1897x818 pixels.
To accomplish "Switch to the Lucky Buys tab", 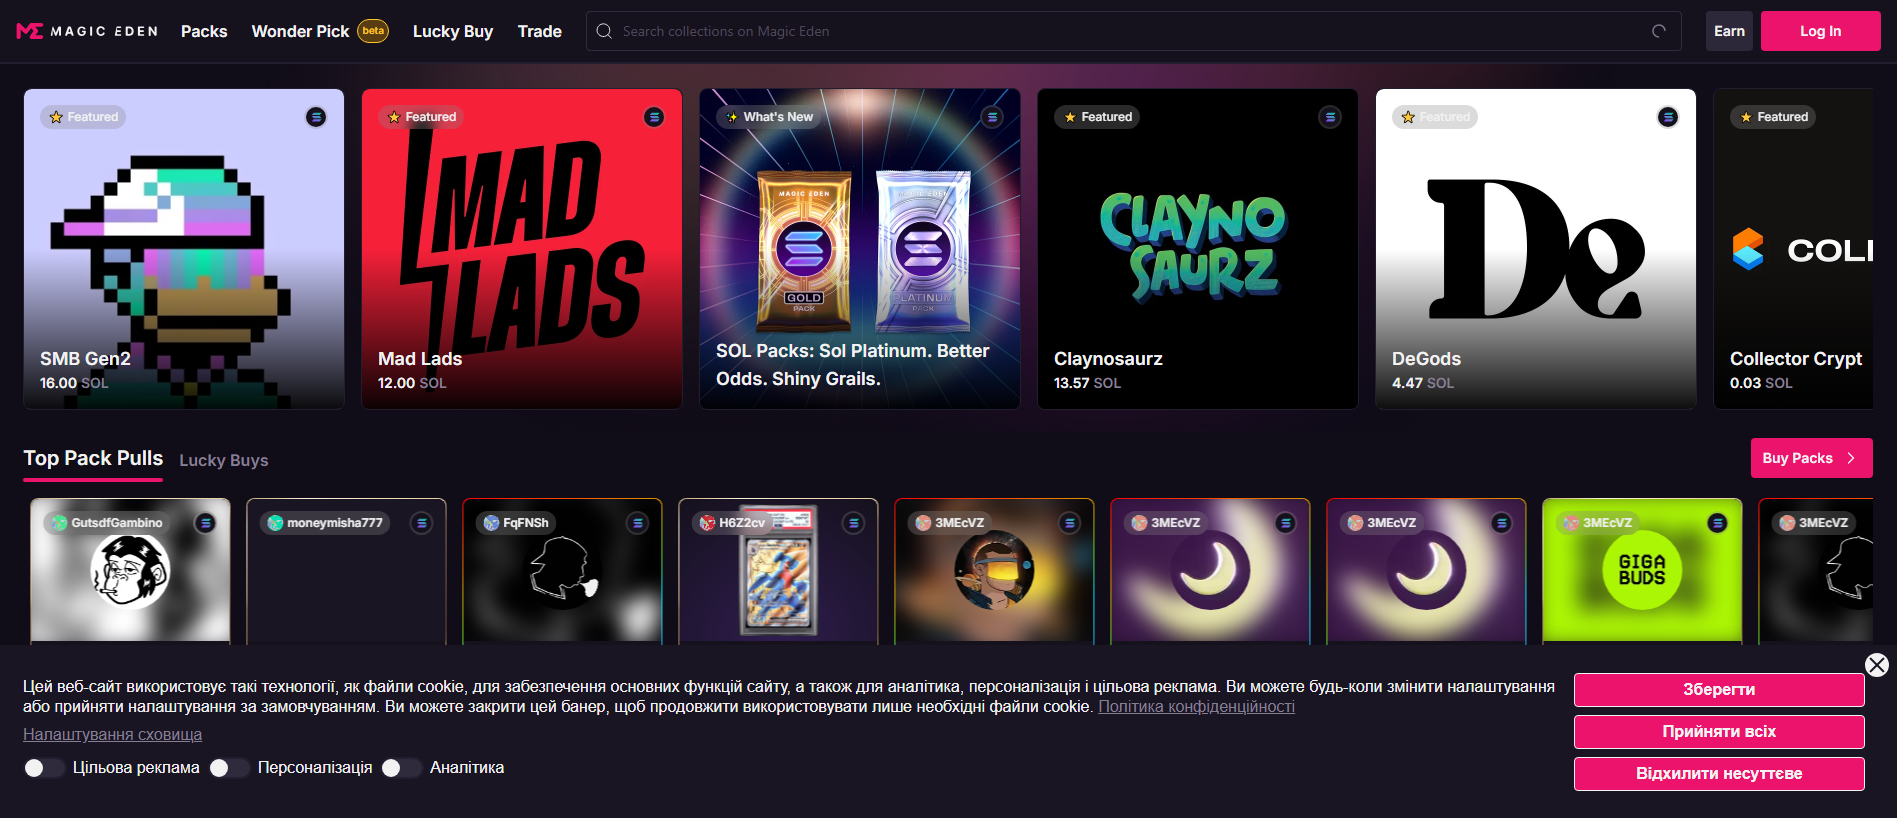I will pos(224,460).
